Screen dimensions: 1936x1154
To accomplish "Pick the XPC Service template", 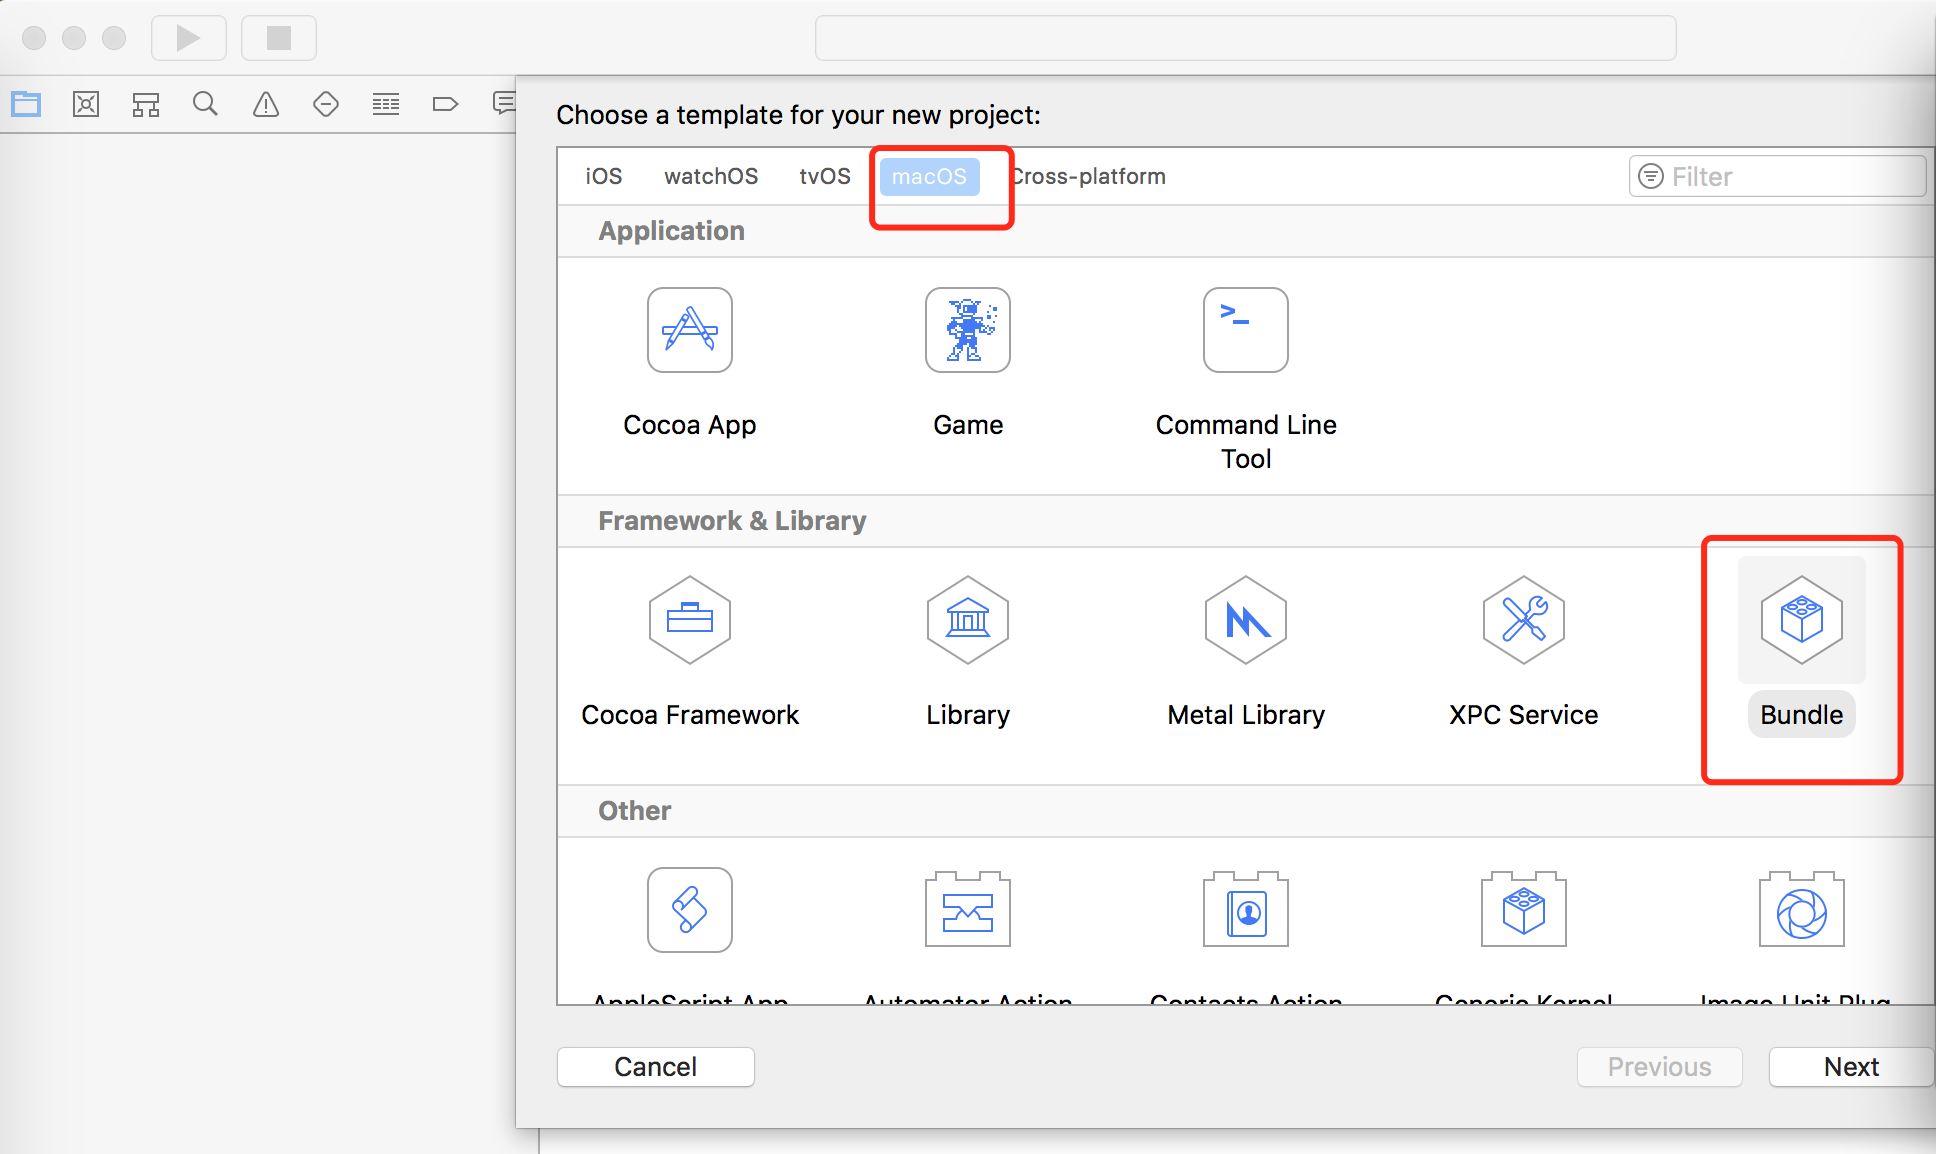I will pos(1523,620).
